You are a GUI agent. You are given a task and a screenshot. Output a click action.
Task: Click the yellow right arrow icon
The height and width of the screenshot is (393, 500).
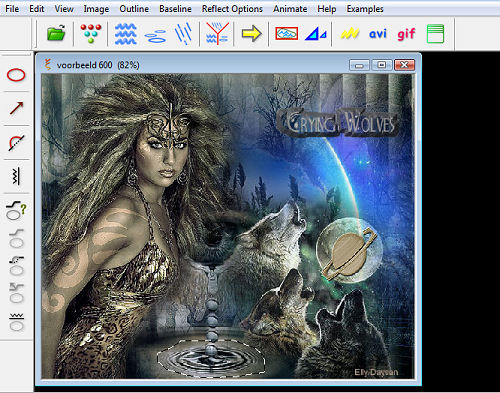(251, 34)
